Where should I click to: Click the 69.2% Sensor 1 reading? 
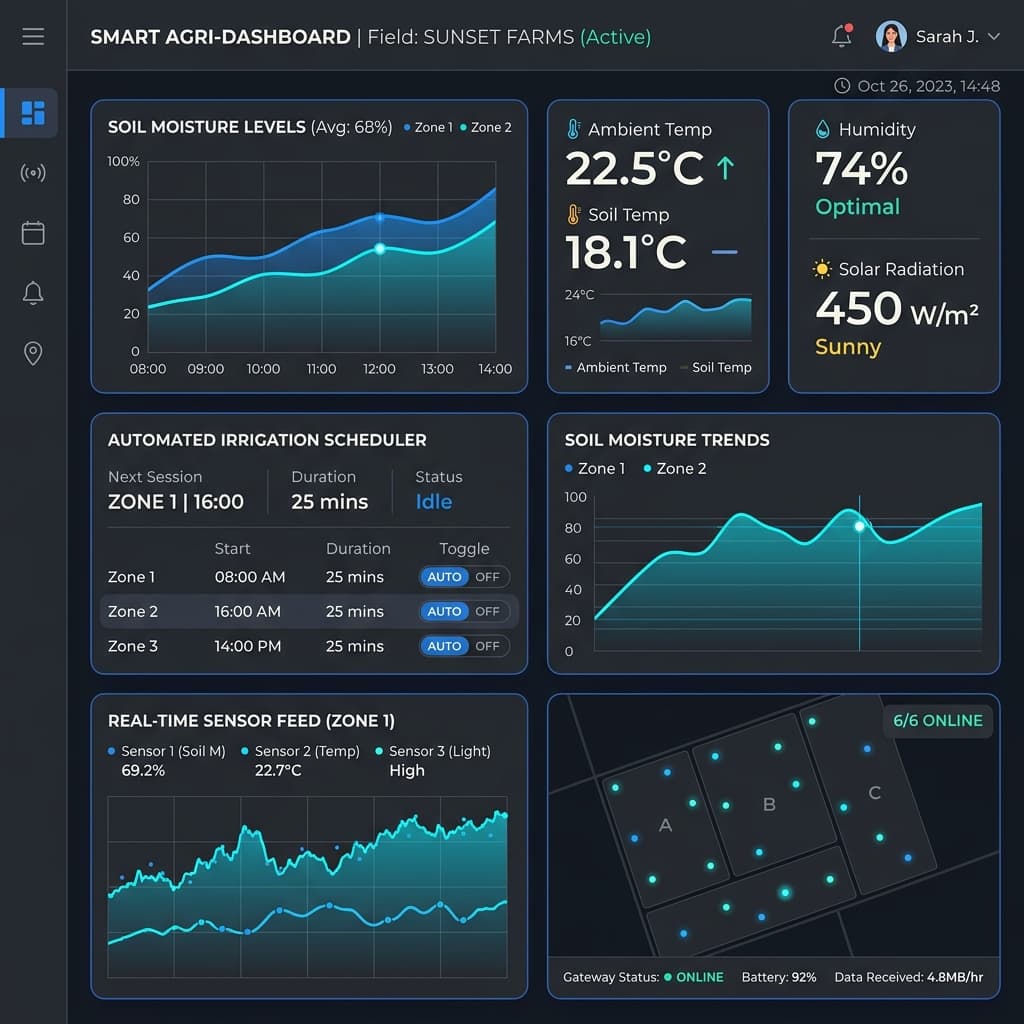143,771
